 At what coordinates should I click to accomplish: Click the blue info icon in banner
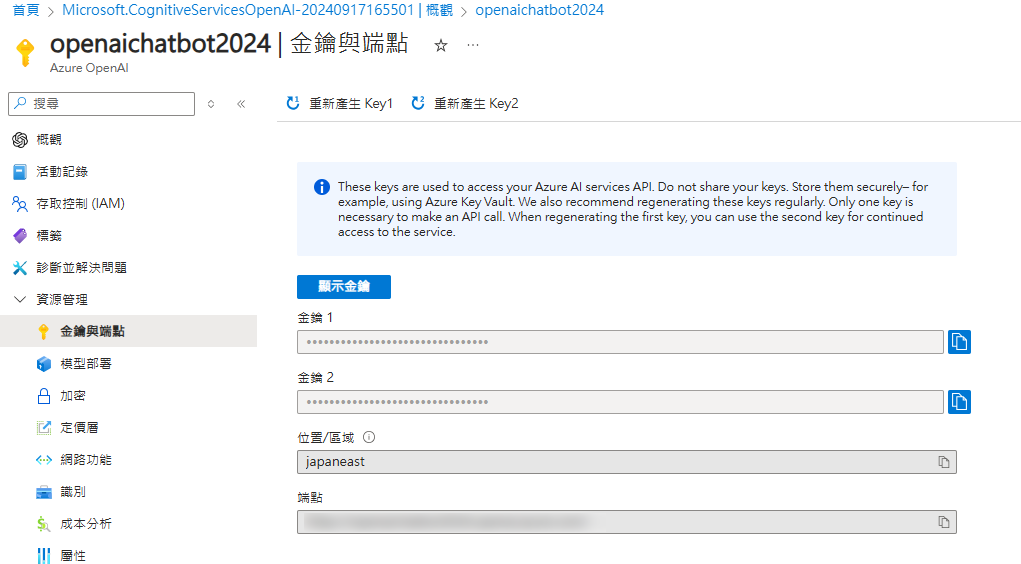pyautogui.click(x=322, y=188)
